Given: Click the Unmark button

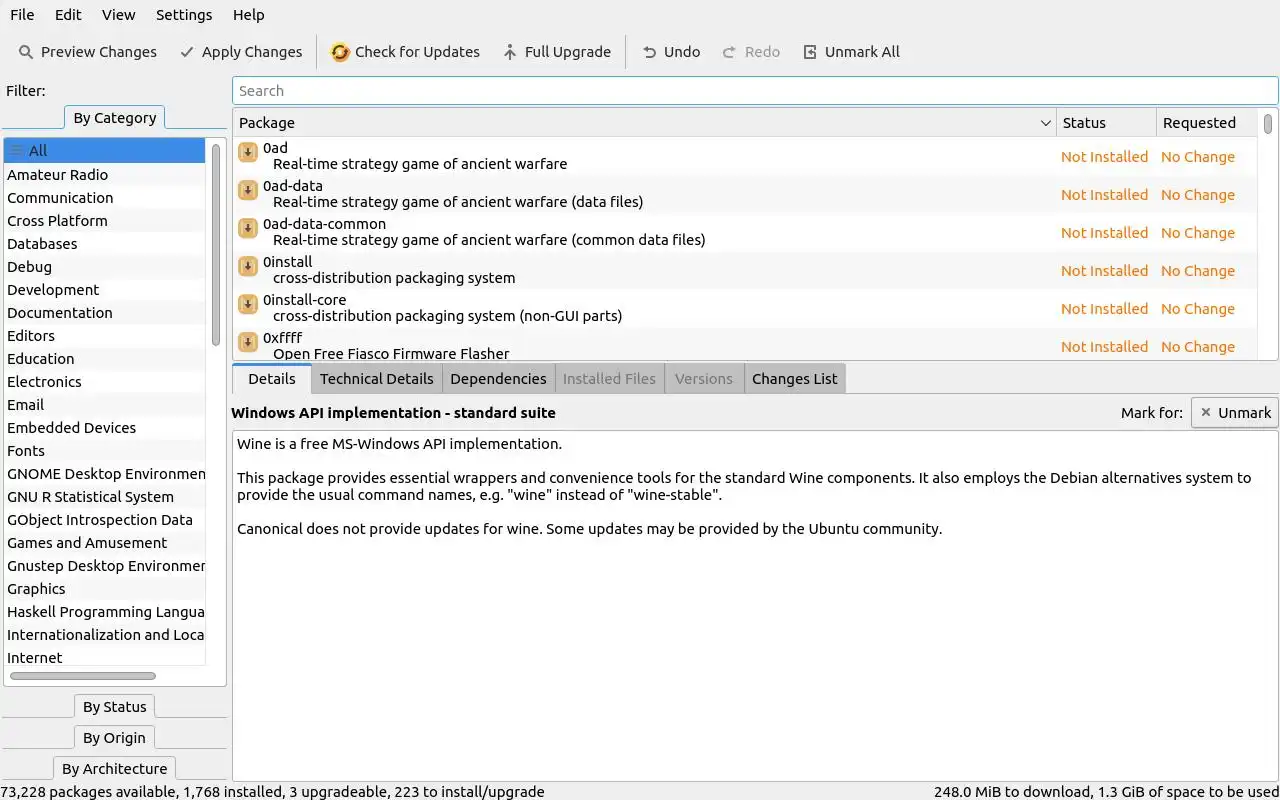Looking at the screenshot, I should [x=1235, y=413].
